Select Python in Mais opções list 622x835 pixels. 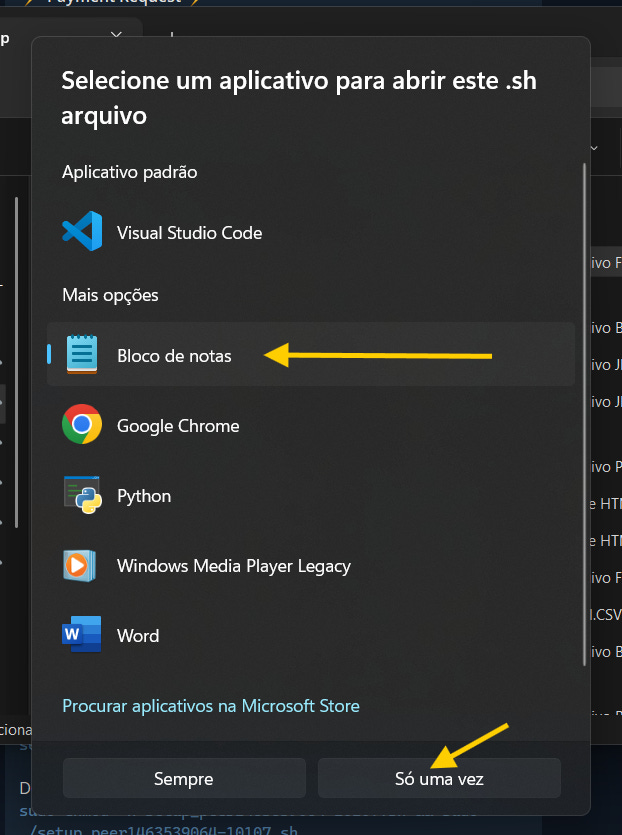click(x=311, y=495)
